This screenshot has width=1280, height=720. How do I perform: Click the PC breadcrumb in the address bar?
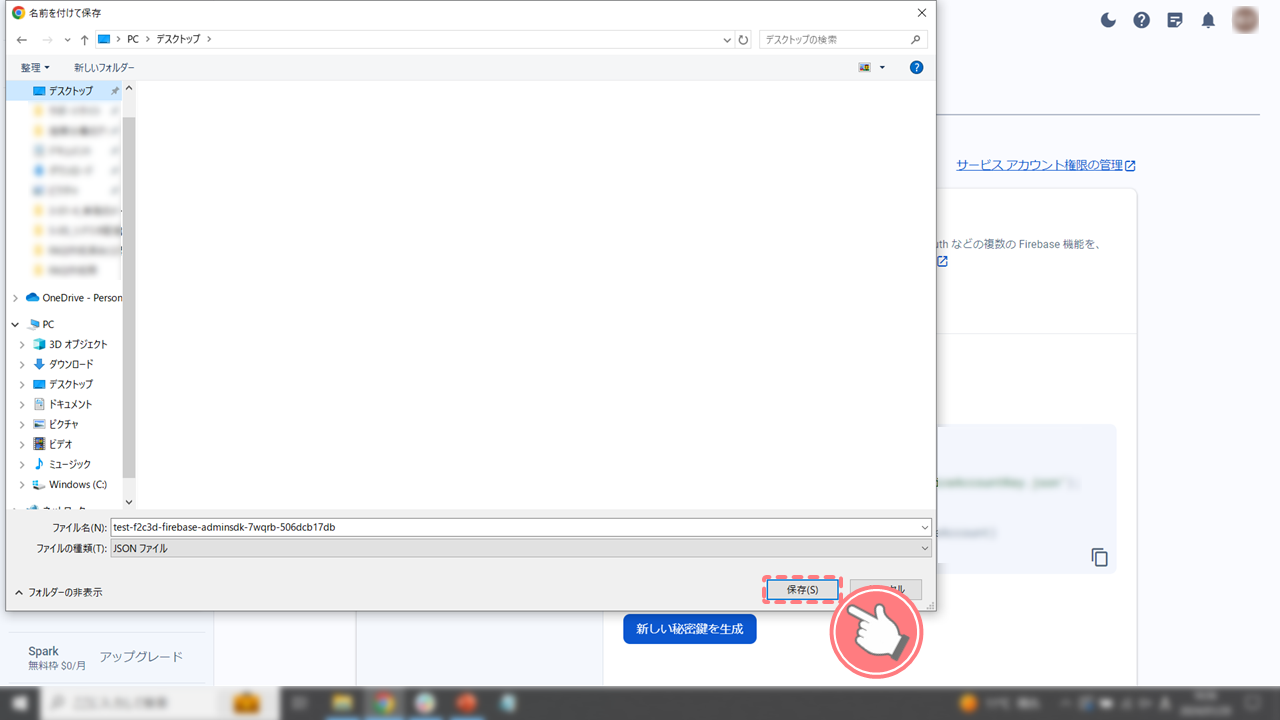click(133, 39)
